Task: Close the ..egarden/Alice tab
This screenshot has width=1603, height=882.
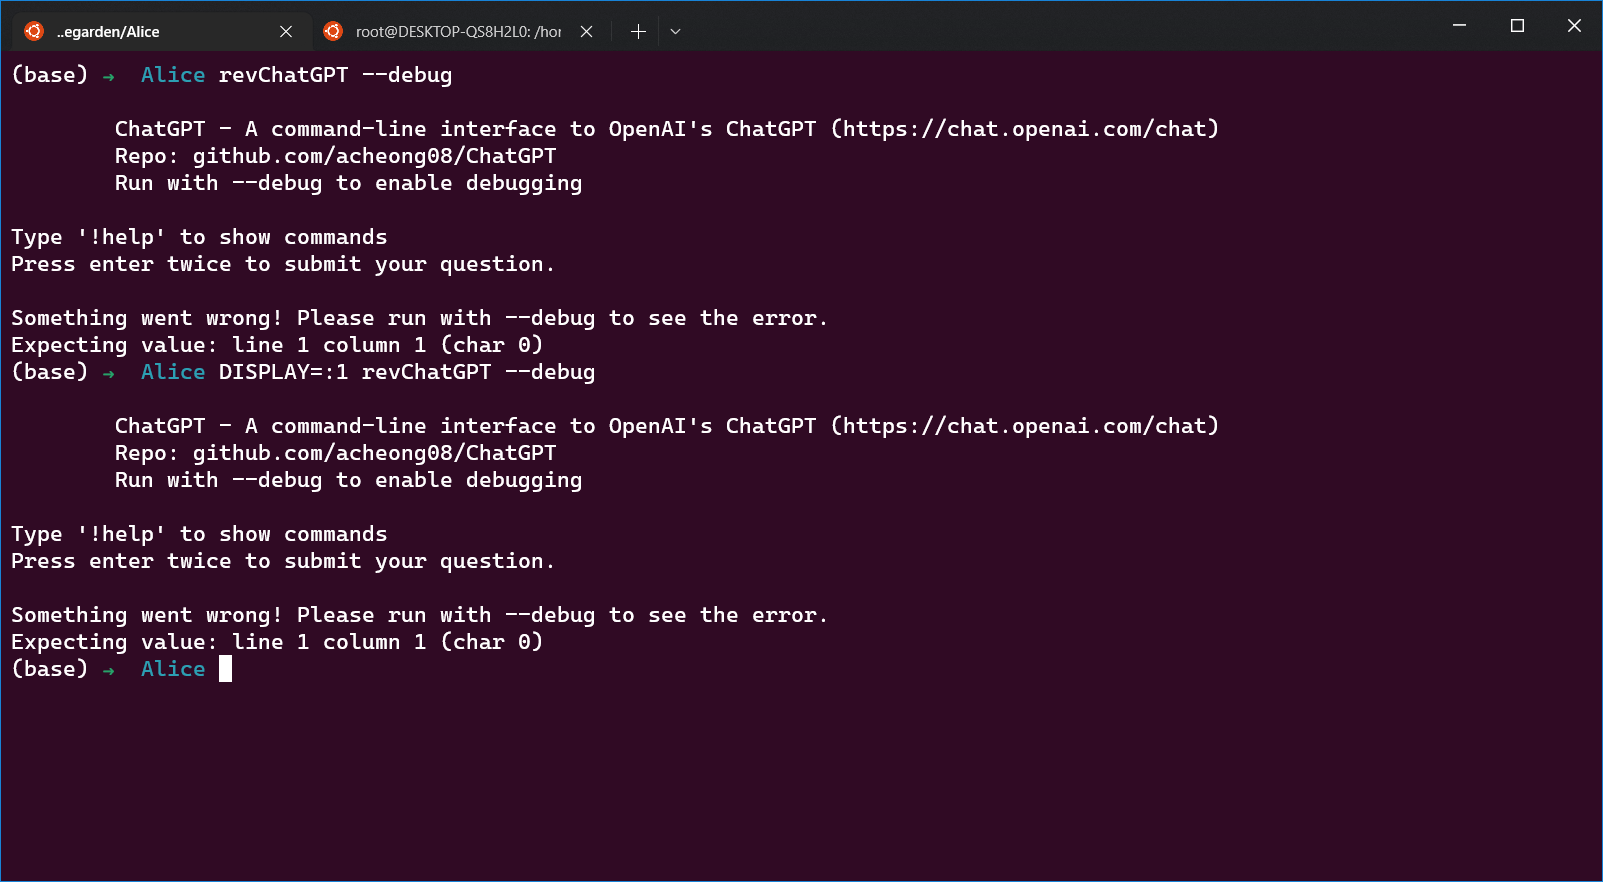Action: [x=286, y=31]
